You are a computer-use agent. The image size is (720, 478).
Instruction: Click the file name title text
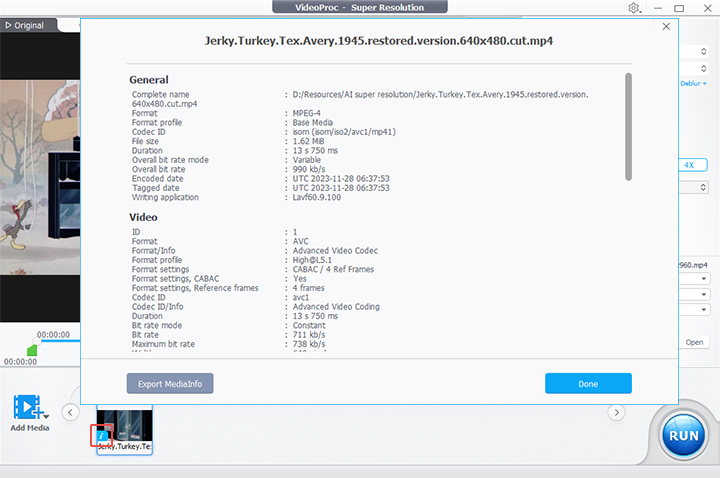379,41
